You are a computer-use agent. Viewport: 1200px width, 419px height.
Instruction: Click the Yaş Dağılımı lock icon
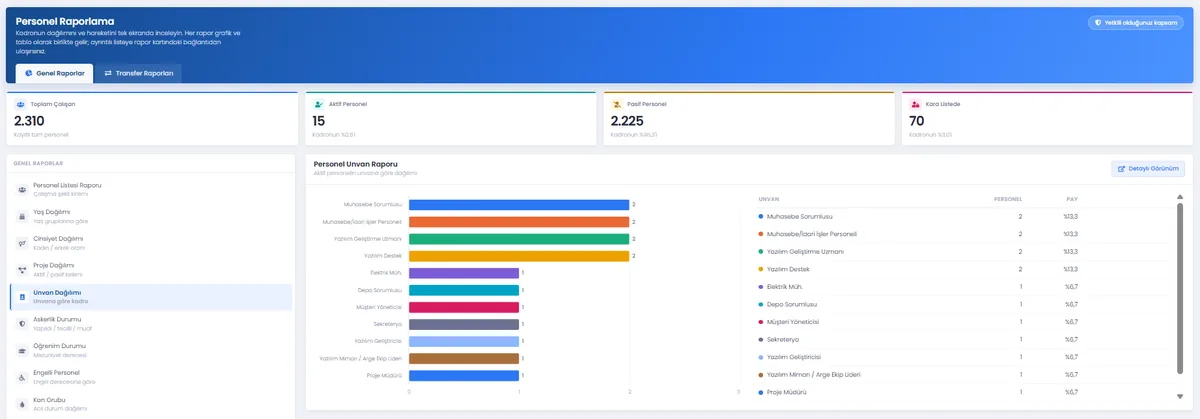(22, 216)
